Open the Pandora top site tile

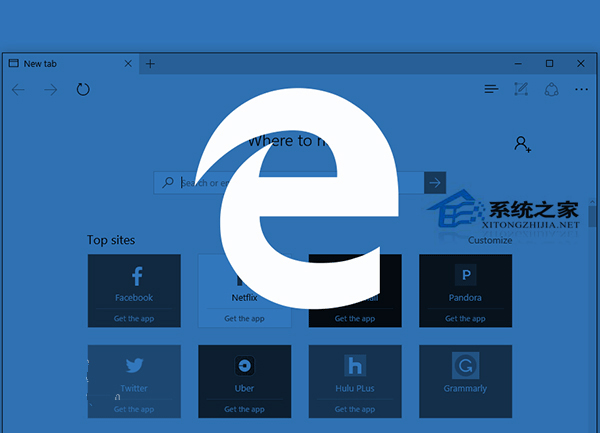tap(465, 282)
